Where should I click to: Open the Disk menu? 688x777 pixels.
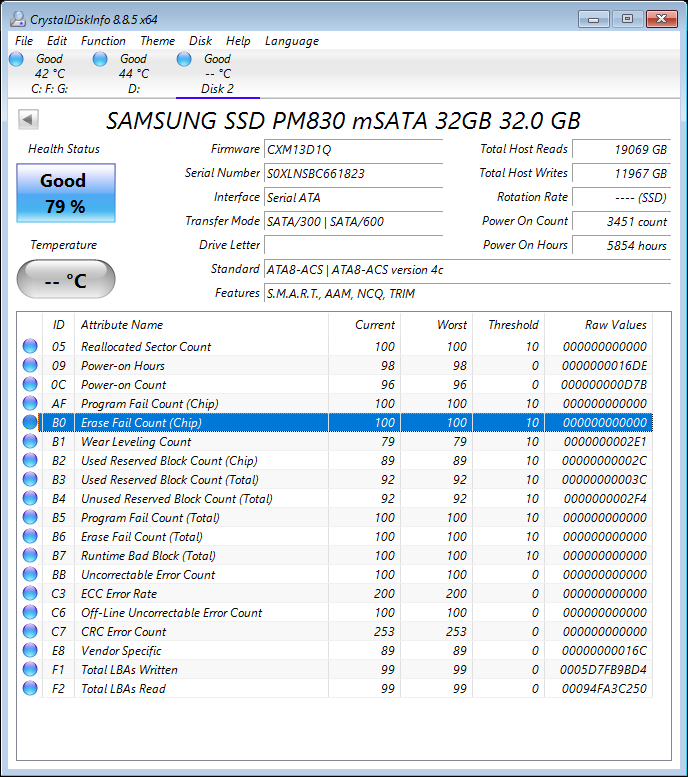click(x=200, y=41)
